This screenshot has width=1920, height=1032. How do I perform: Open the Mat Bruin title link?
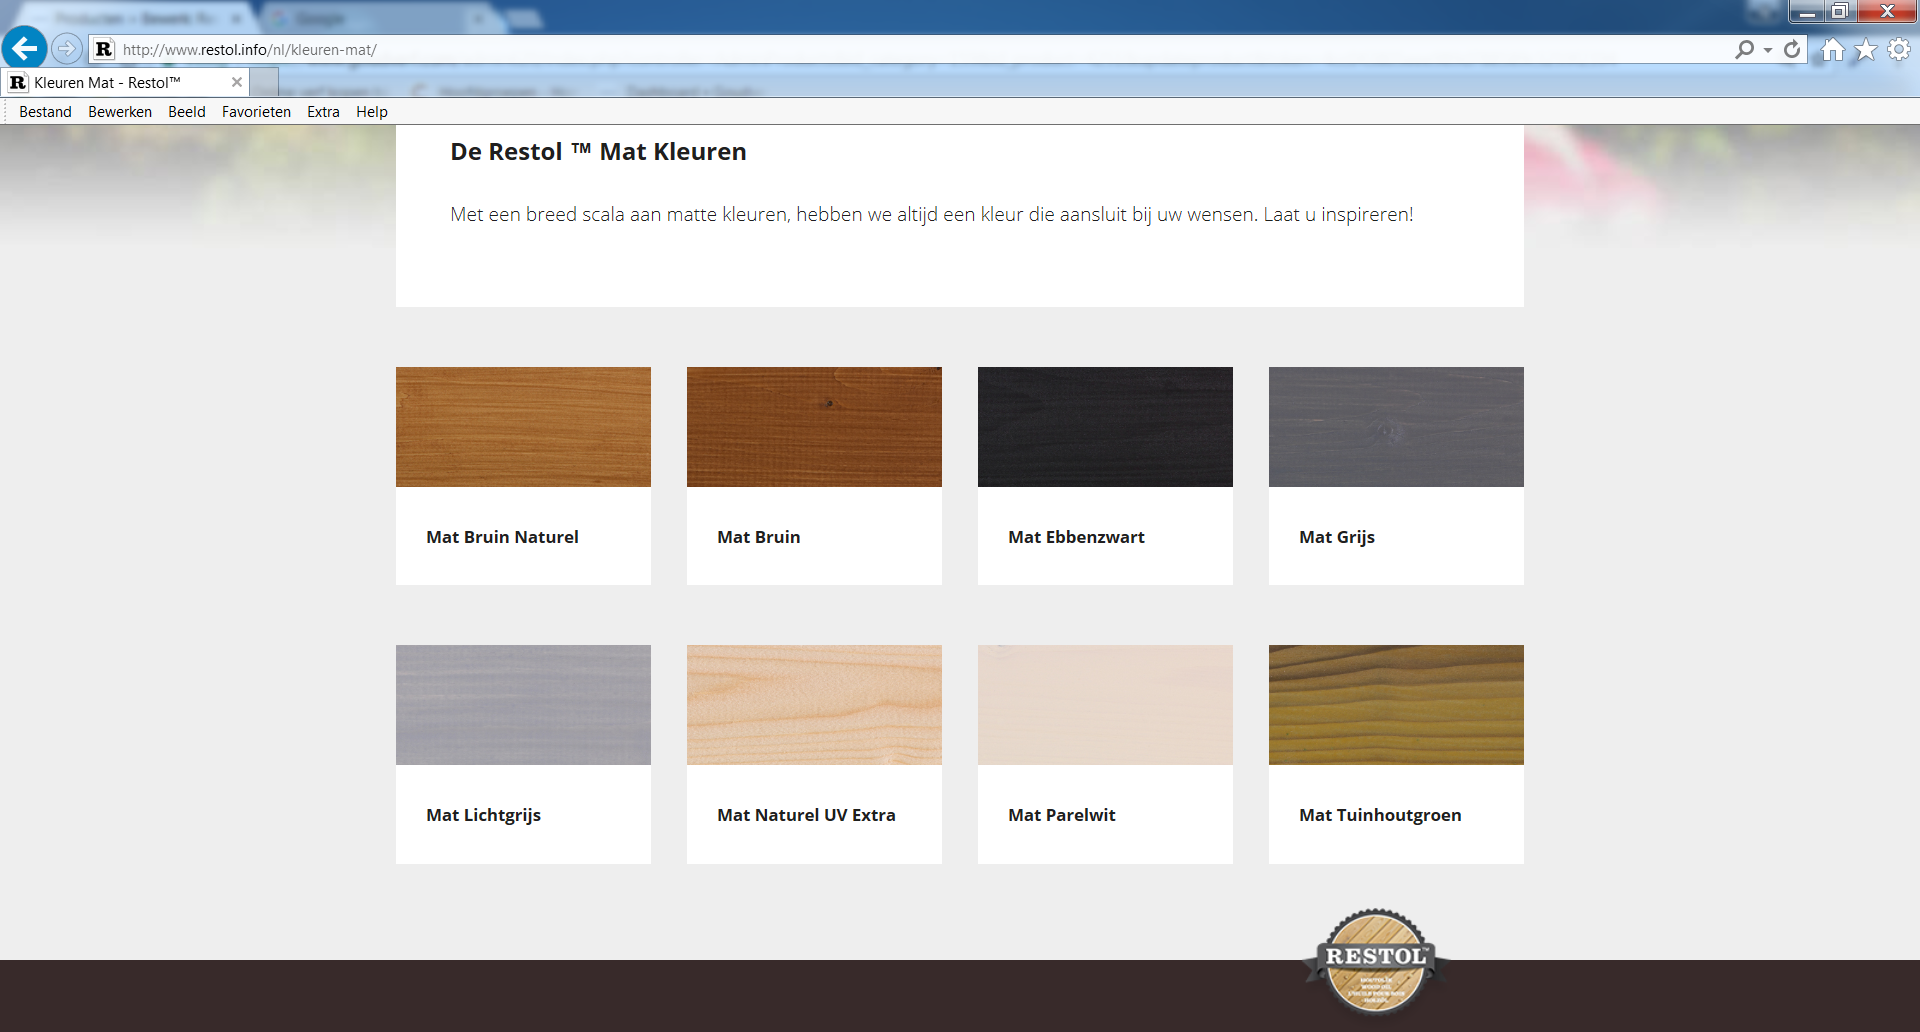pos(758,537)
